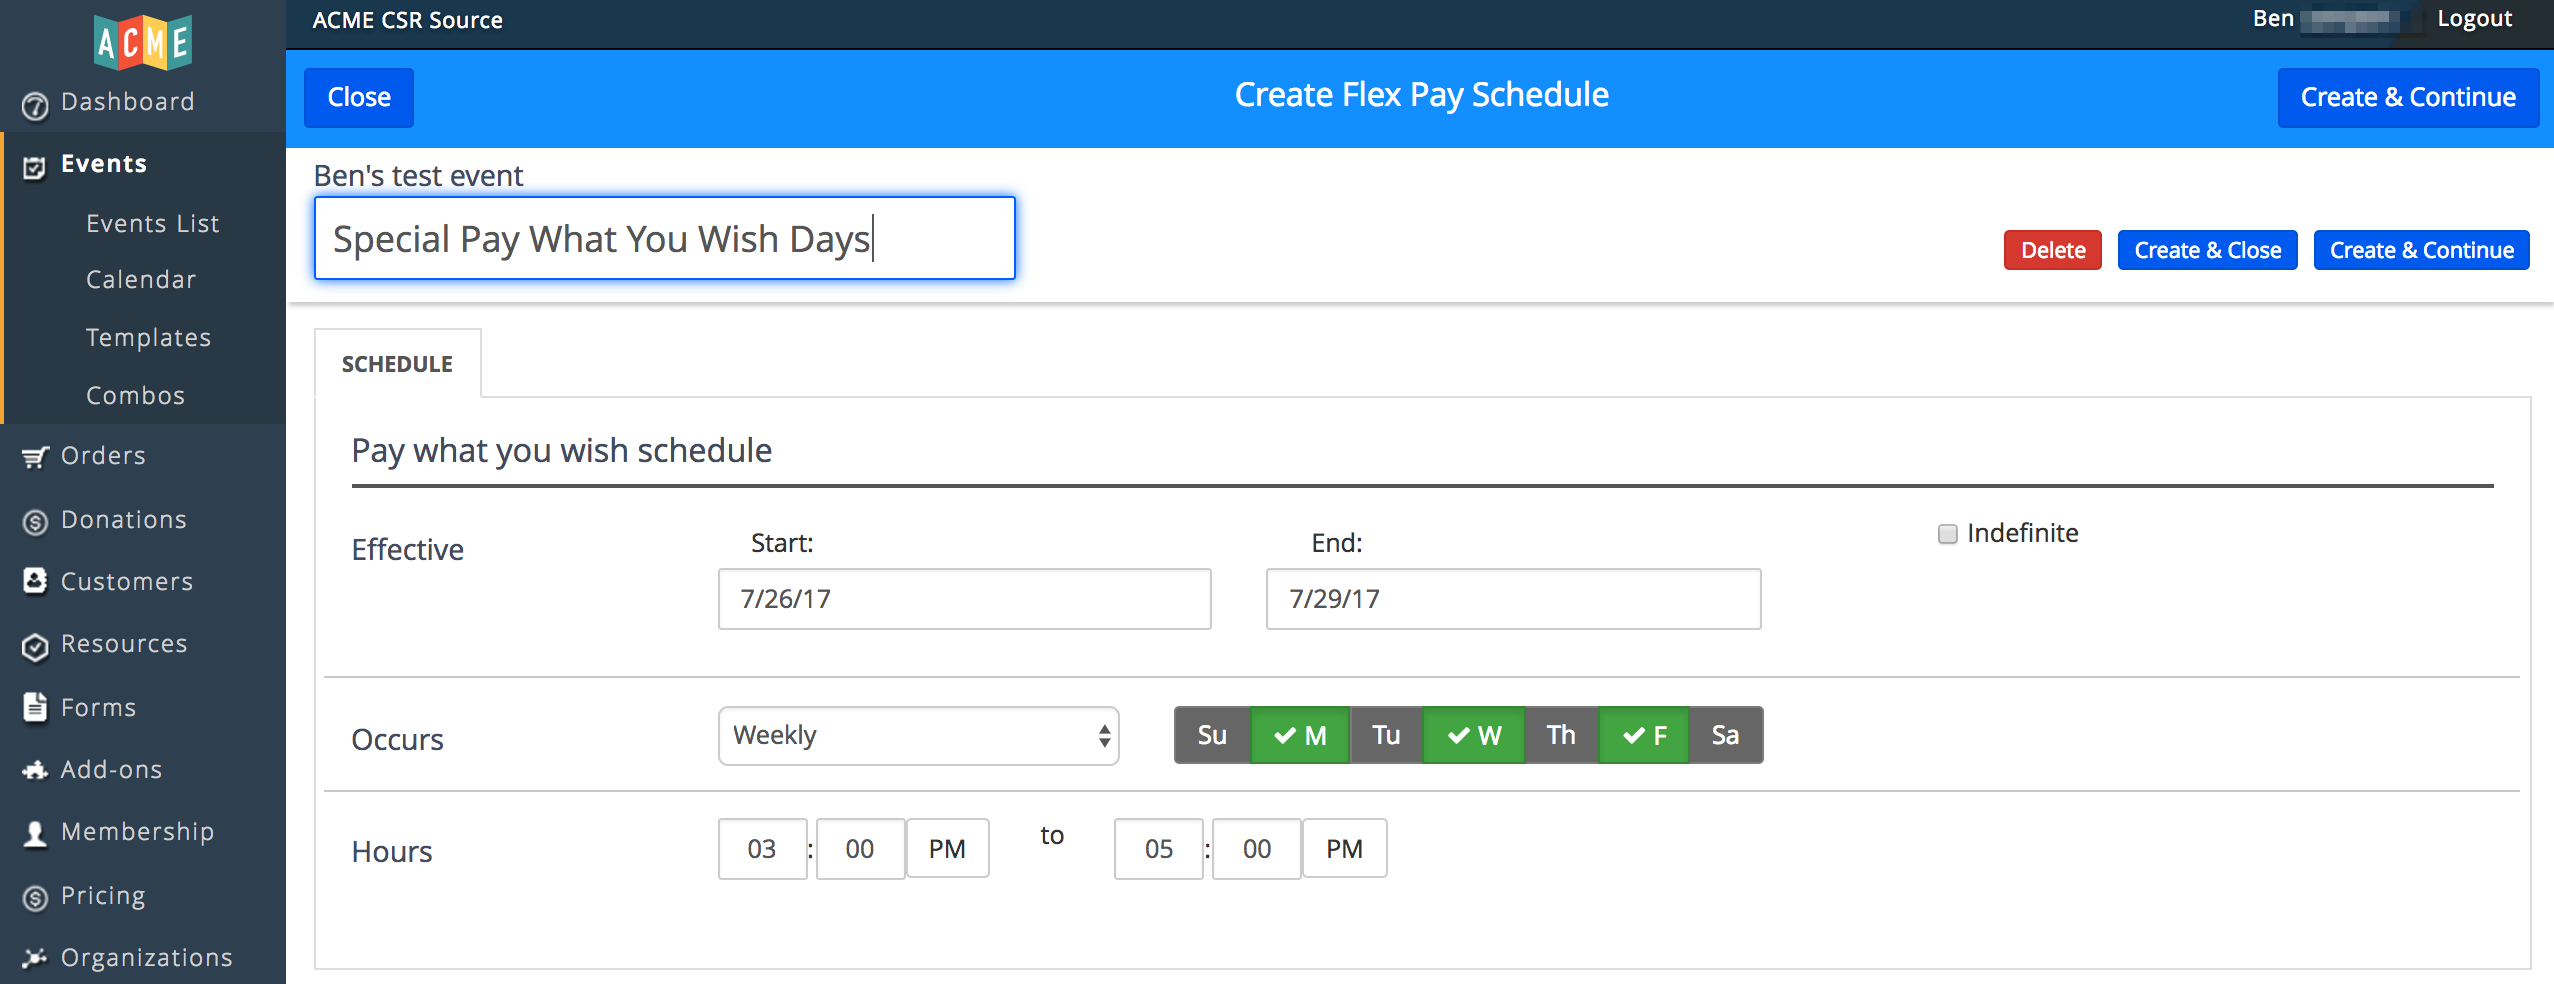
Task: Select the Forms page icon
Action: (35, 707)
